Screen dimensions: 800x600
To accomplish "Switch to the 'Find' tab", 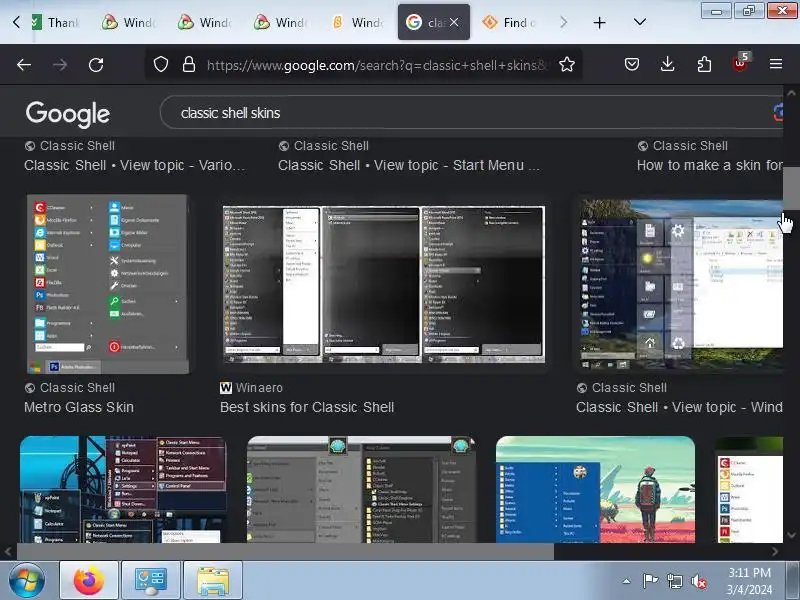I will click(x=510, y=22).
